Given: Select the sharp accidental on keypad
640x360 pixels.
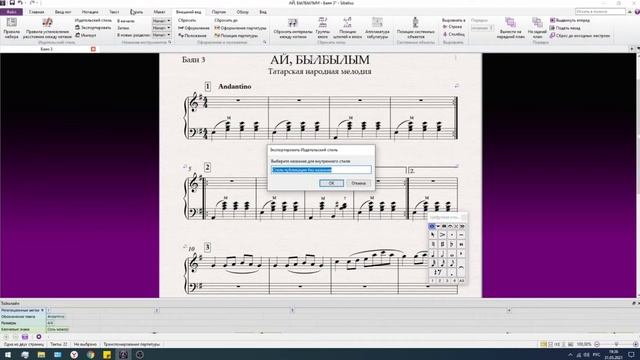Looking at the screenshot, I should click(442, 244).
